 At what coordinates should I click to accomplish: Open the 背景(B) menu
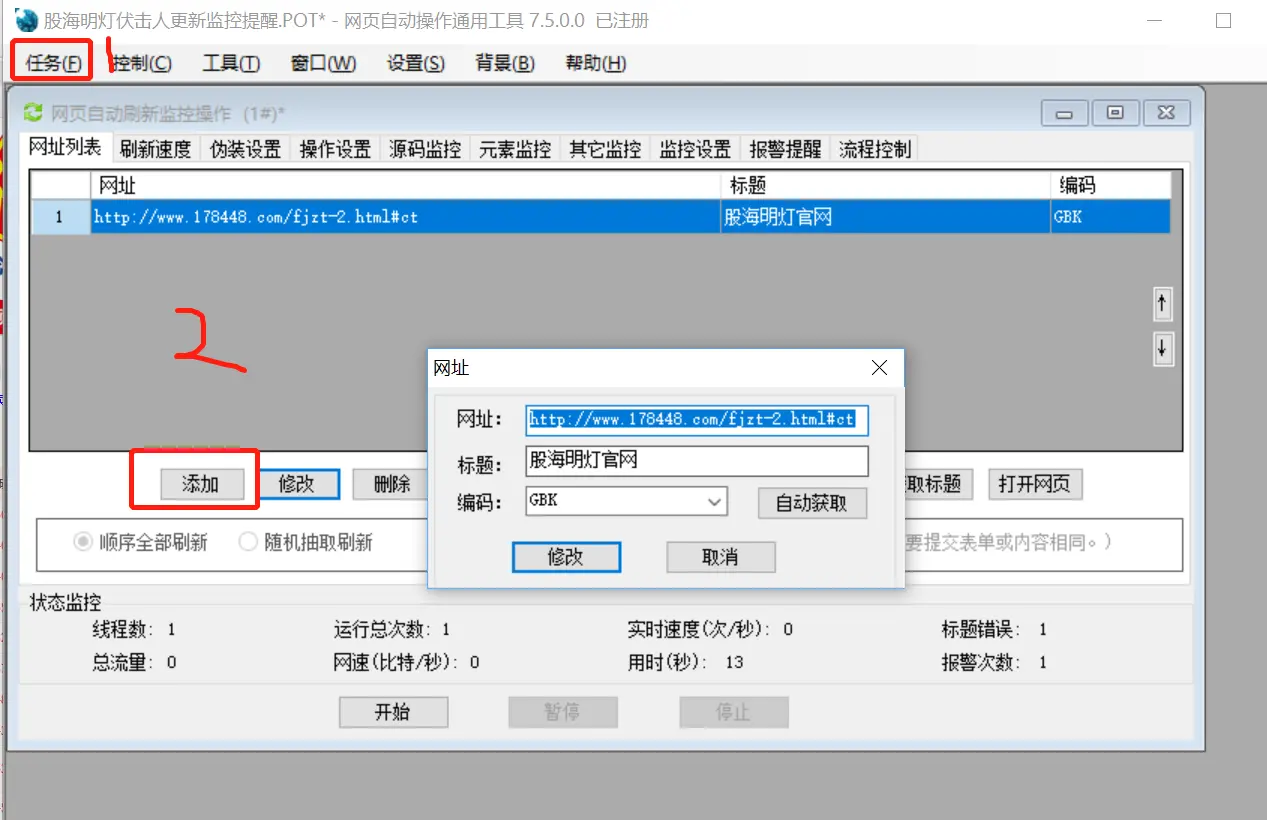tap(505, 63)
